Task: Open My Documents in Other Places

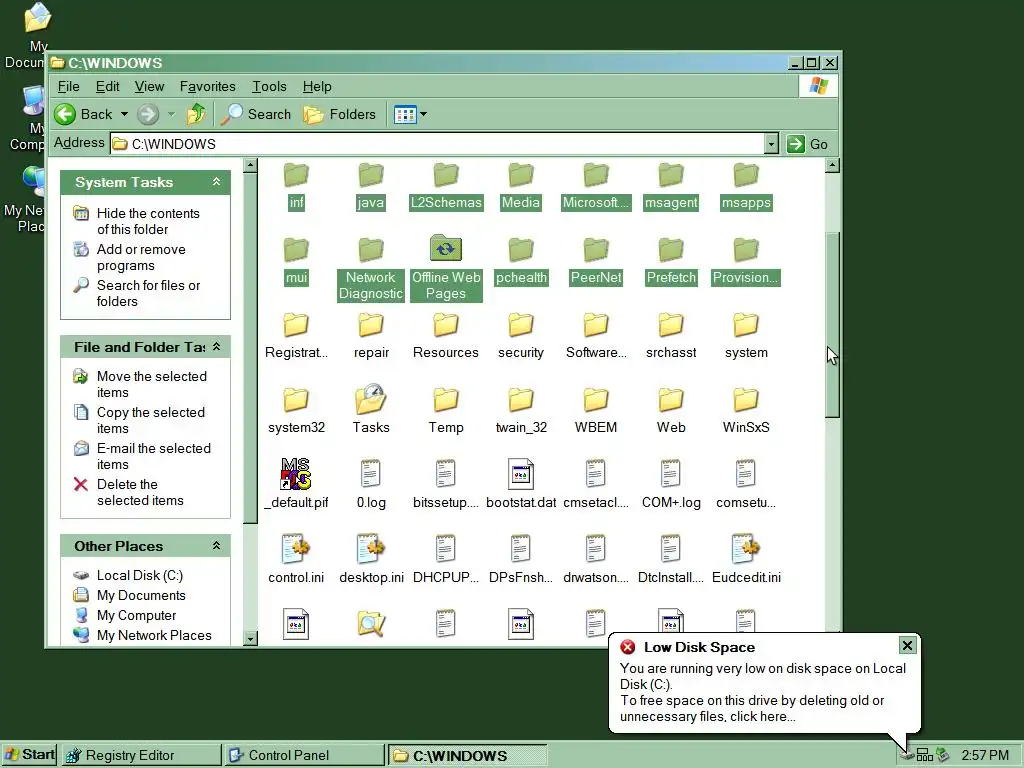Action: pos(141,596)
